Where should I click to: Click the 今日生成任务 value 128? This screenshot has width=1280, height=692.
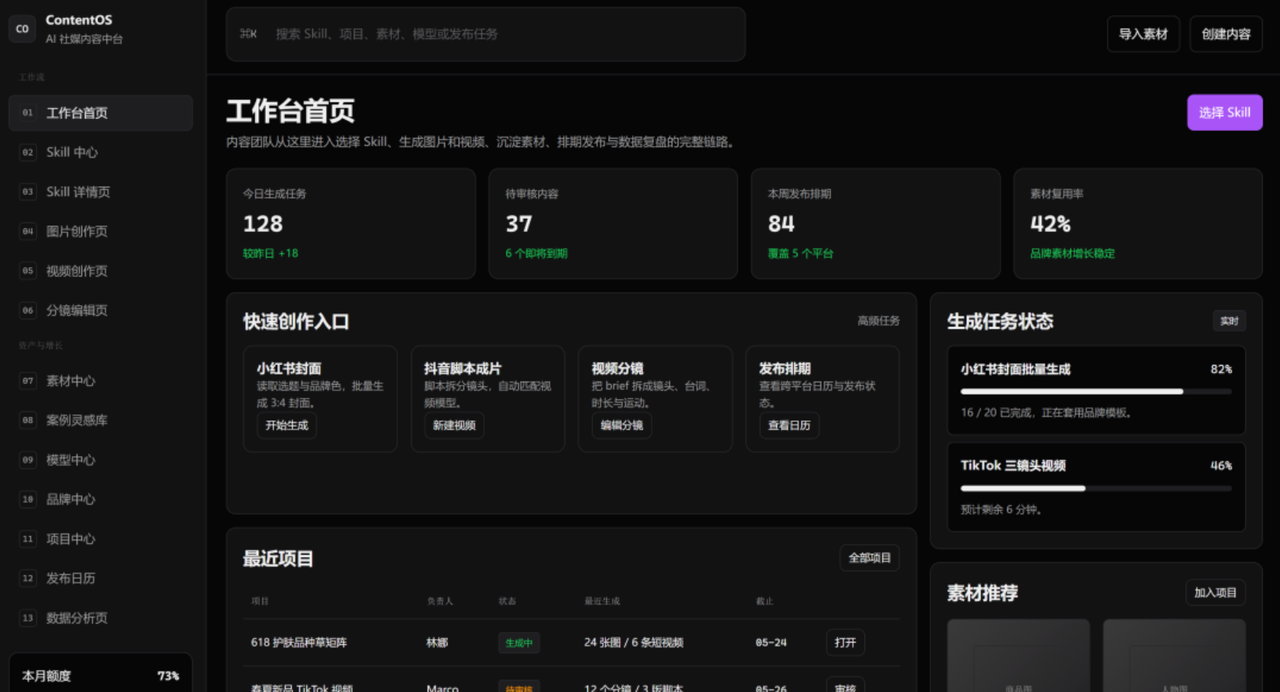pyautogui.click(x=263, y=224)
